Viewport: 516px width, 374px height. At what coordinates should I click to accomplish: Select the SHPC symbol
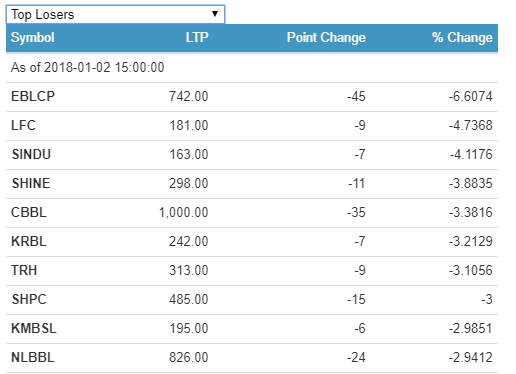pos(29,300)
